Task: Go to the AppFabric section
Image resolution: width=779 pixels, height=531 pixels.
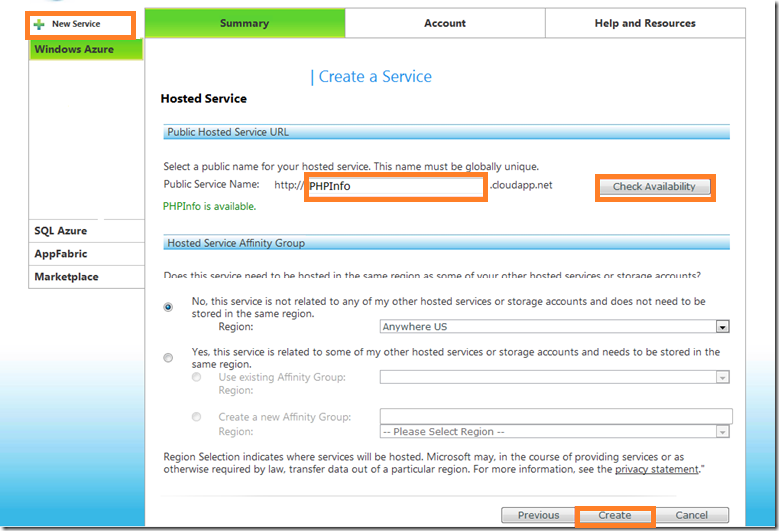Action: (86, 254)
